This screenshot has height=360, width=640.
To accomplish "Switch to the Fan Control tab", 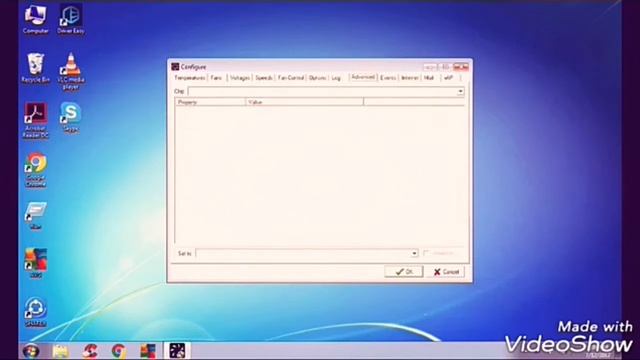I will 291,78.
